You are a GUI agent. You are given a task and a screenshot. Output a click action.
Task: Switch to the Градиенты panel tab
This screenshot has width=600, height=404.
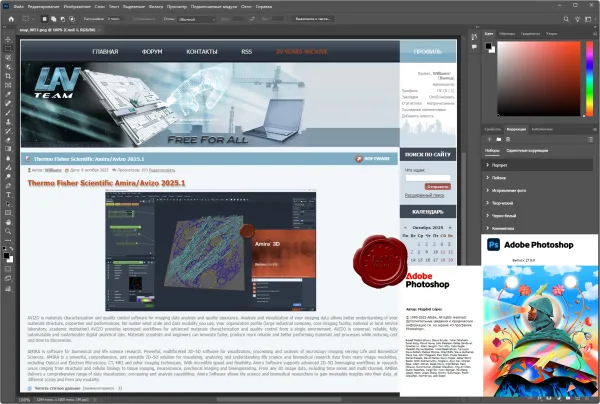[530, 34]
